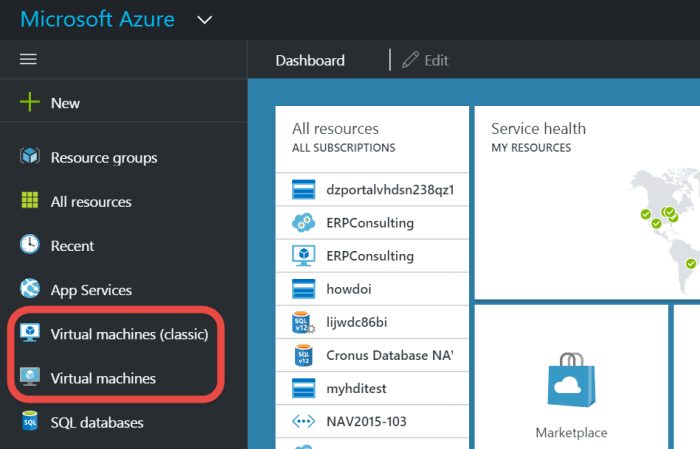Click the ALL SUBSCRIPTIONS subtitle
Image resolution: width=700 pixels, height=449 pixels.
[344, 148]
